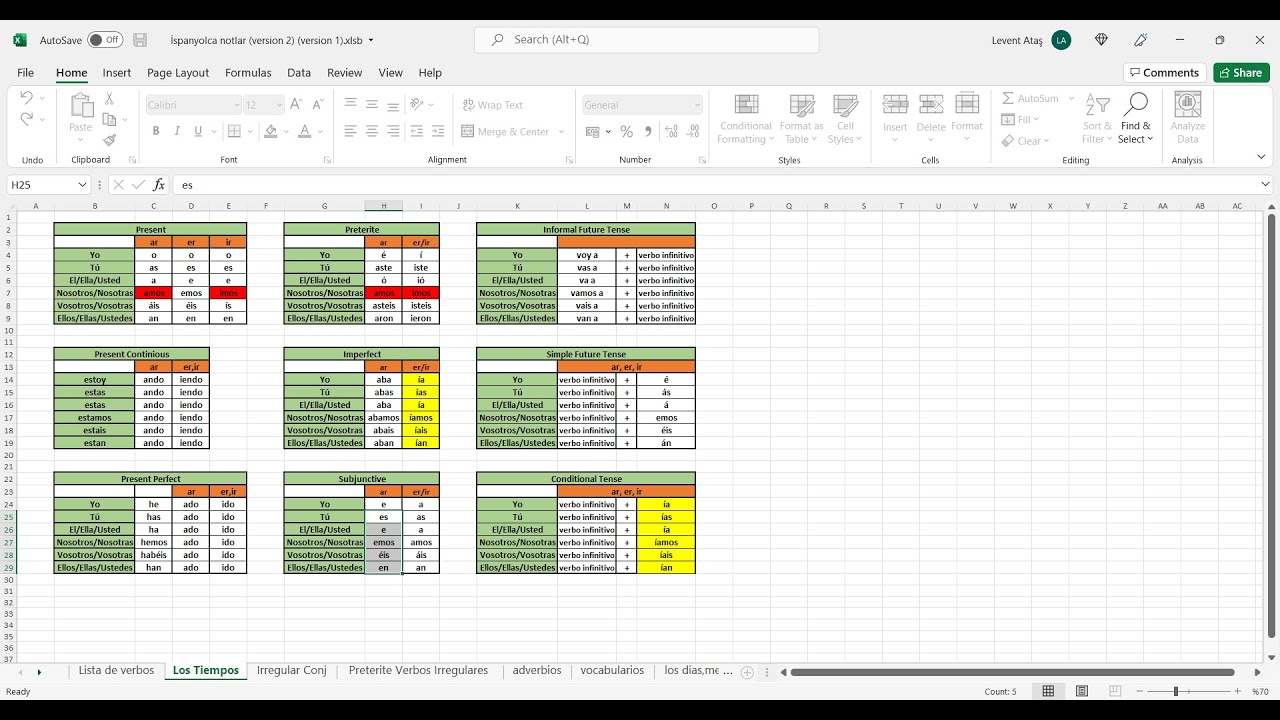Click Middle Align icon

pyautogui.click(x=372, y=104)
